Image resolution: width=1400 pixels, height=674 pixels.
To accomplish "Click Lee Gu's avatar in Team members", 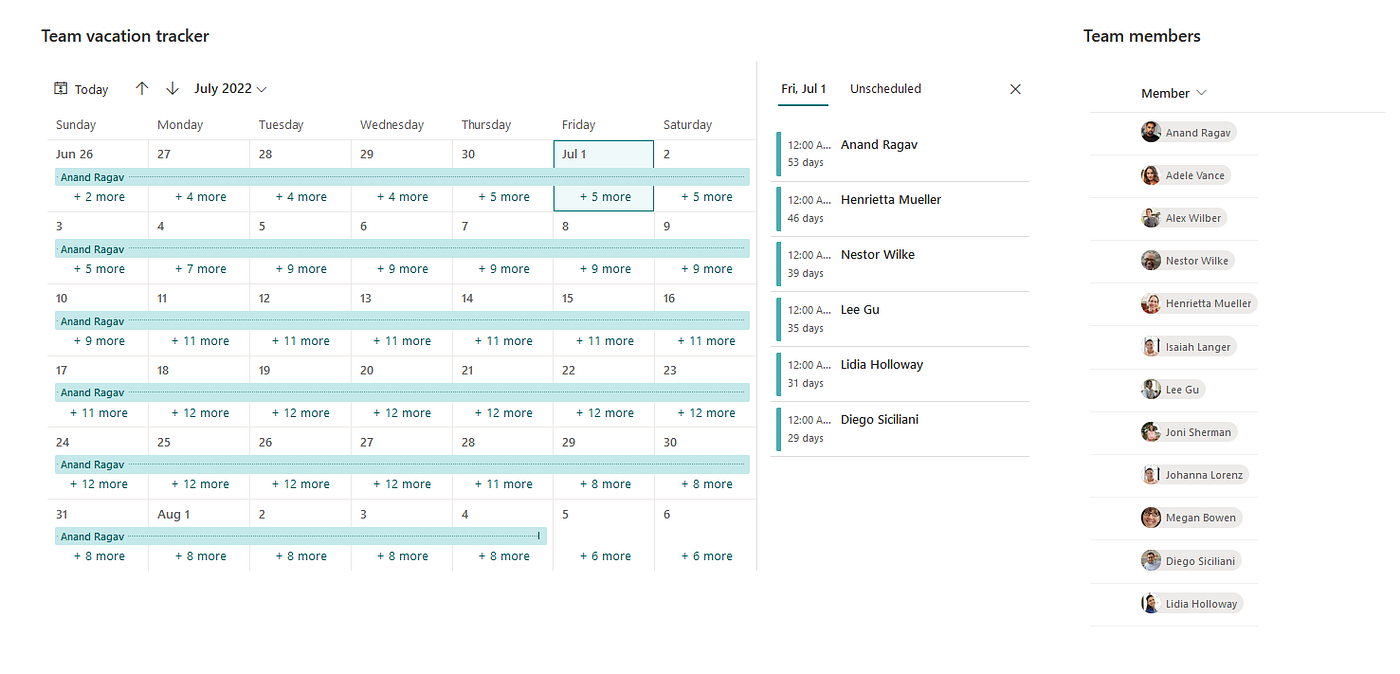I will click(x=1151, y=389).
